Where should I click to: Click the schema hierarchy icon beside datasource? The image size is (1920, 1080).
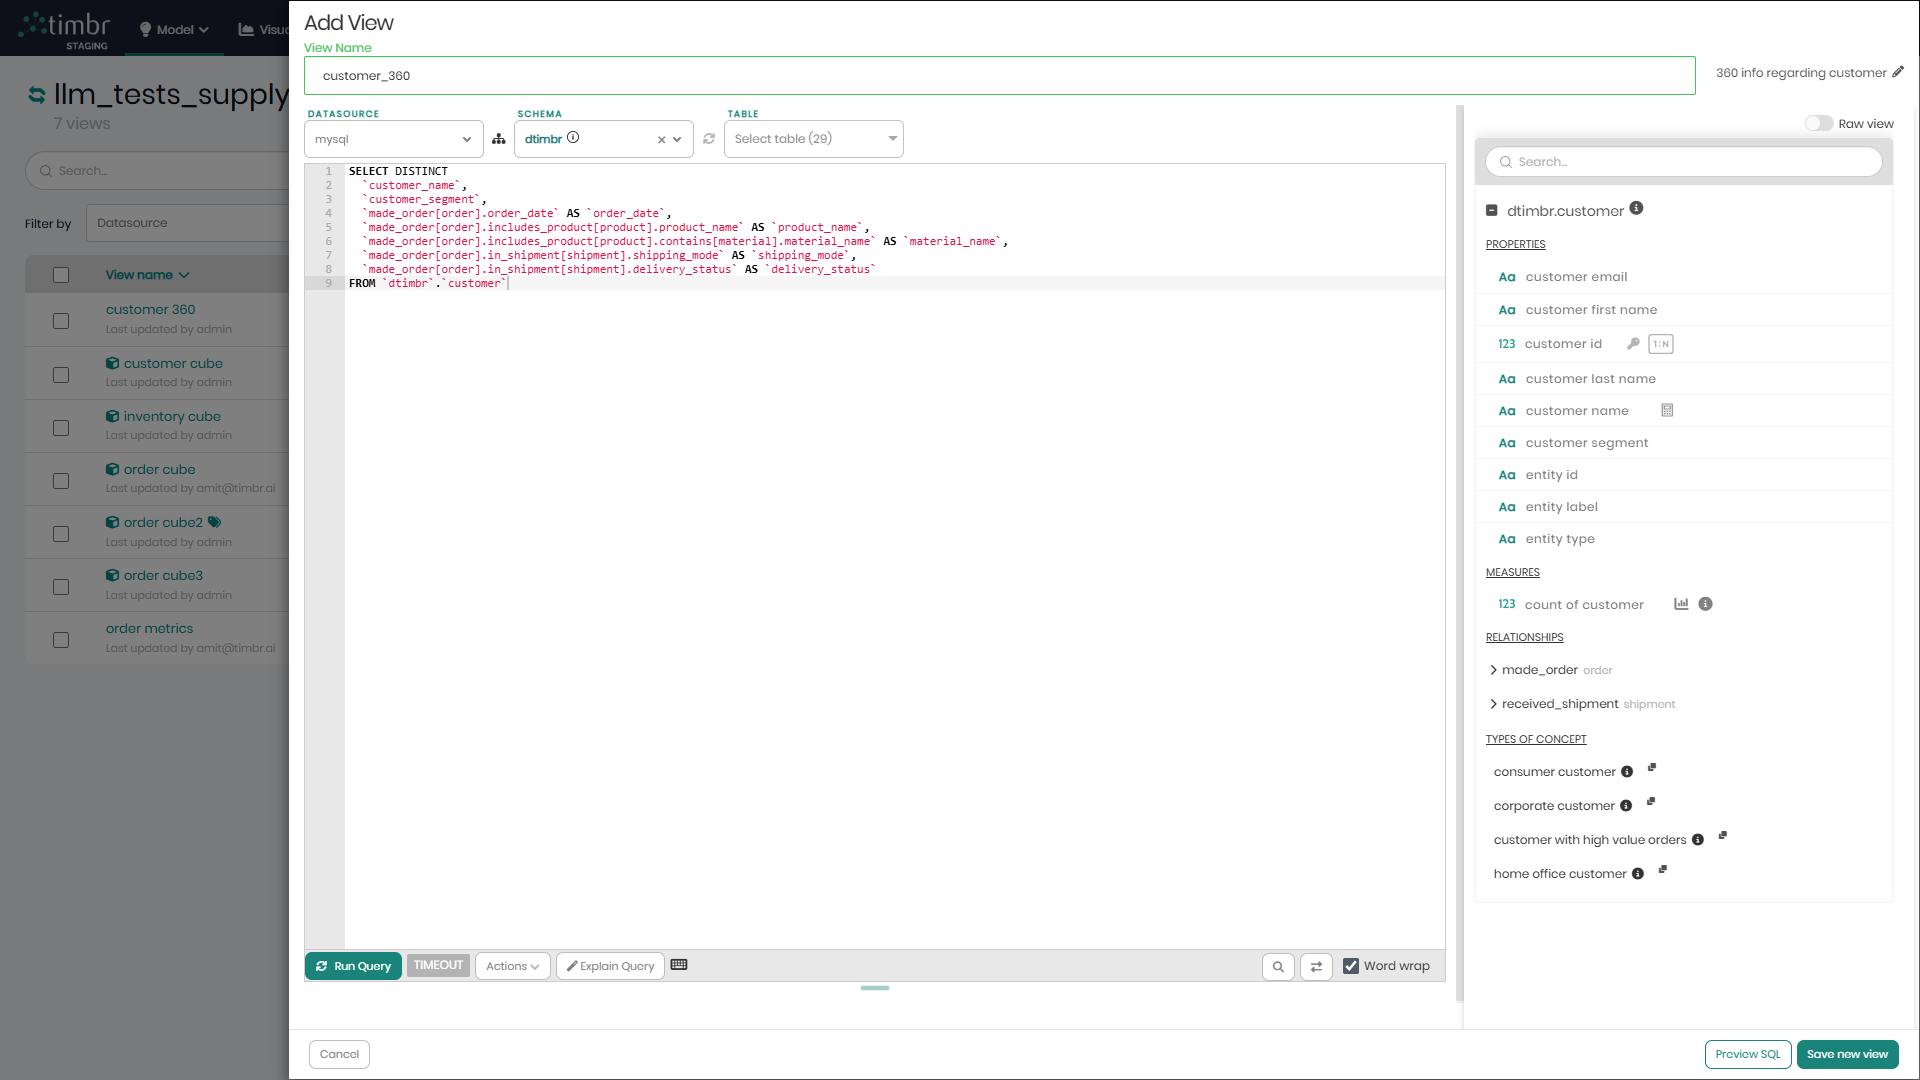tap(499, 139)
